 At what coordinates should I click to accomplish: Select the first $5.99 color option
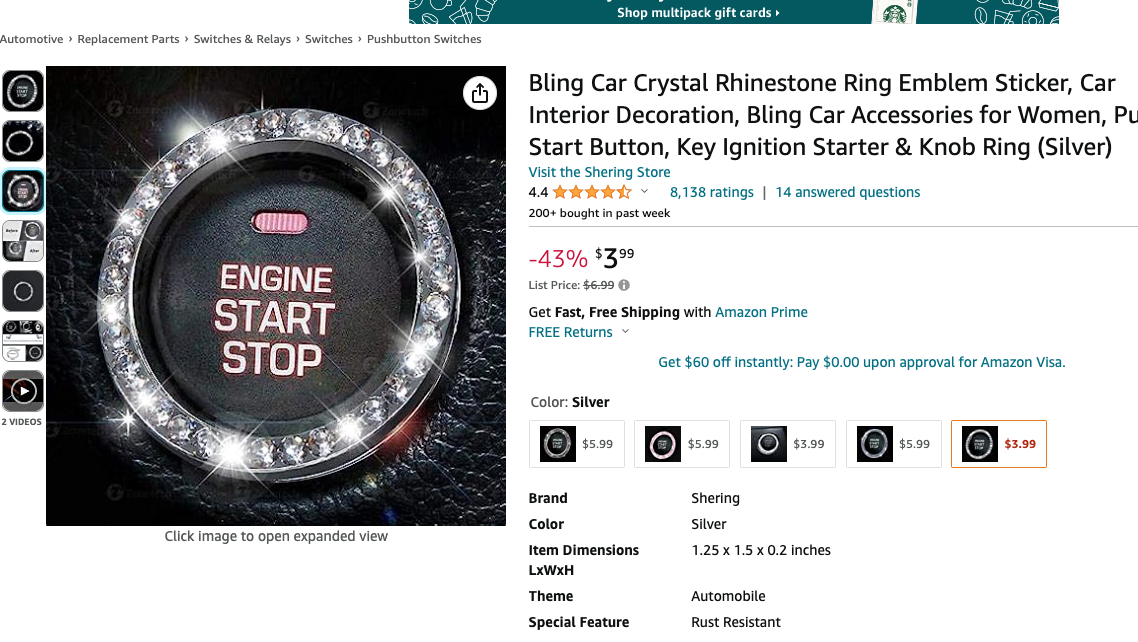click(x=577, y=444)
